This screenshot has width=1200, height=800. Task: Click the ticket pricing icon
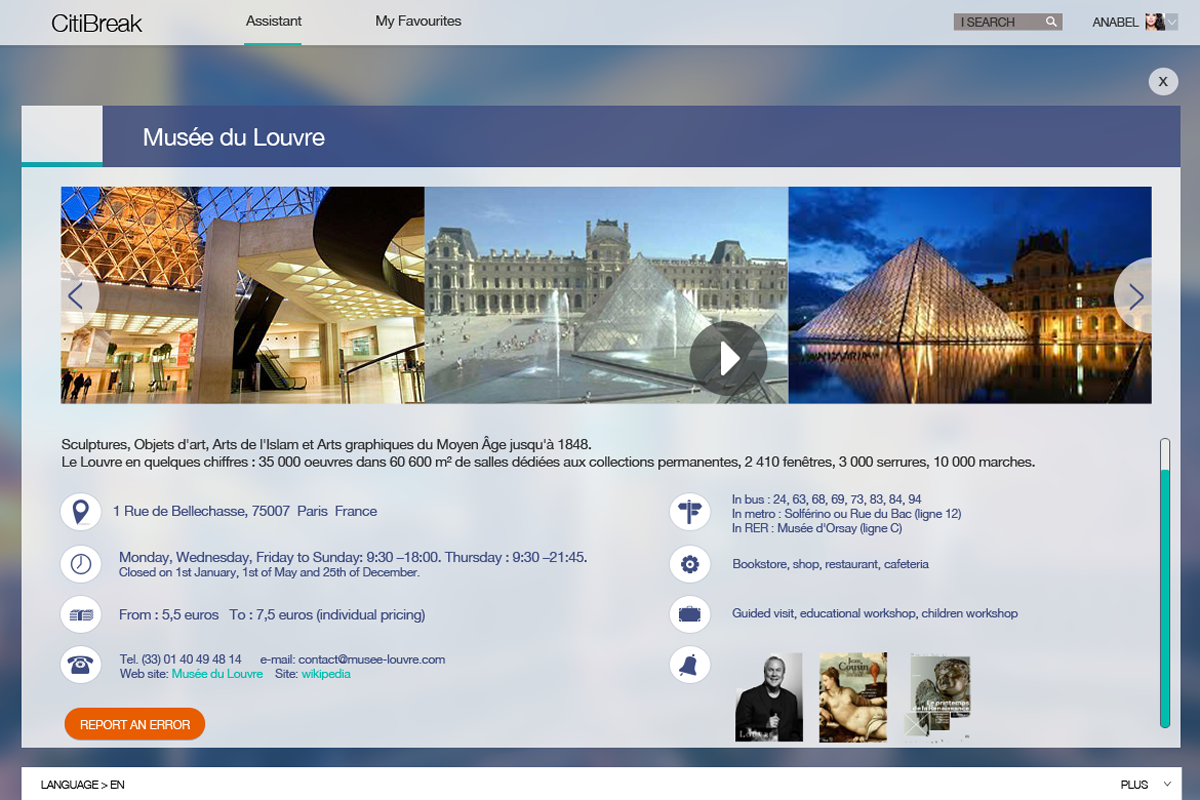(x=81, y=615)
